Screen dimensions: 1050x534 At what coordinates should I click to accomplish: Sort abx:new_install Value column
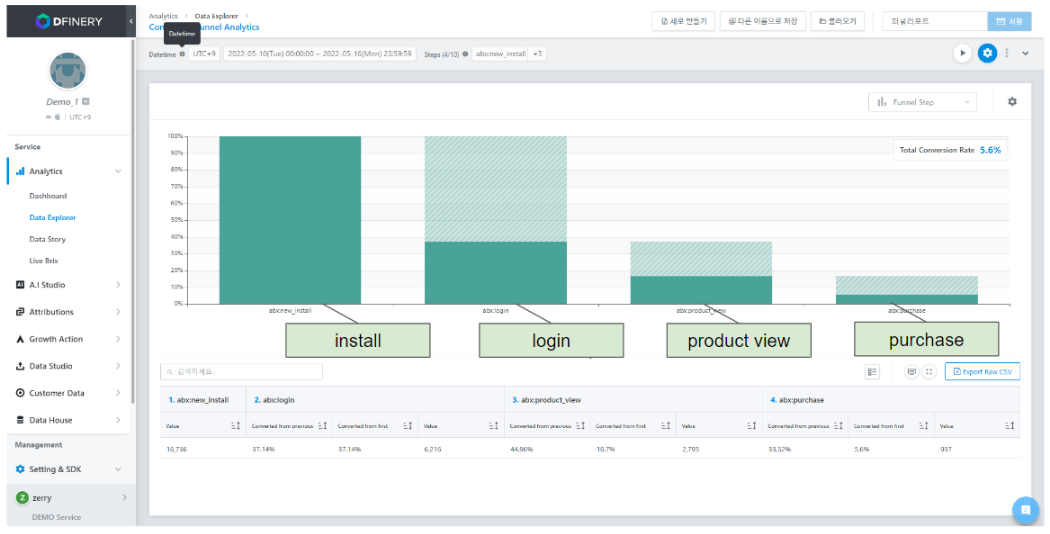[x=235, y=426]
